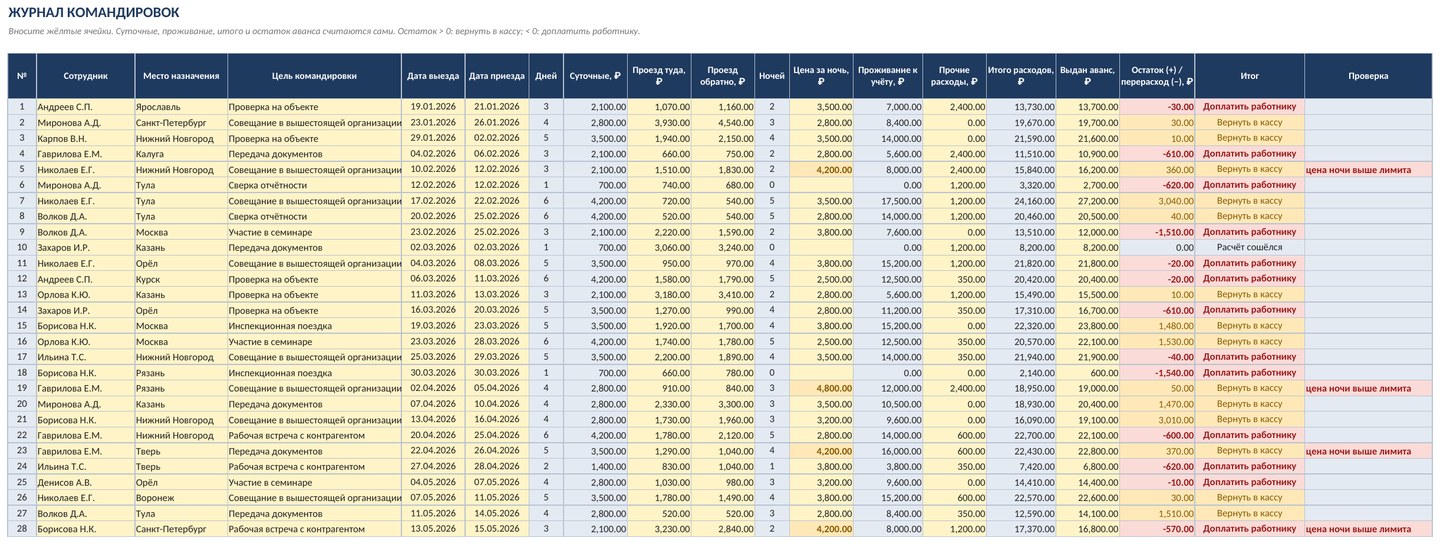Viewport: 1440px width, 544px height.
Task: Click the 'Ярославль' destination cell
Action: [181, 106]
